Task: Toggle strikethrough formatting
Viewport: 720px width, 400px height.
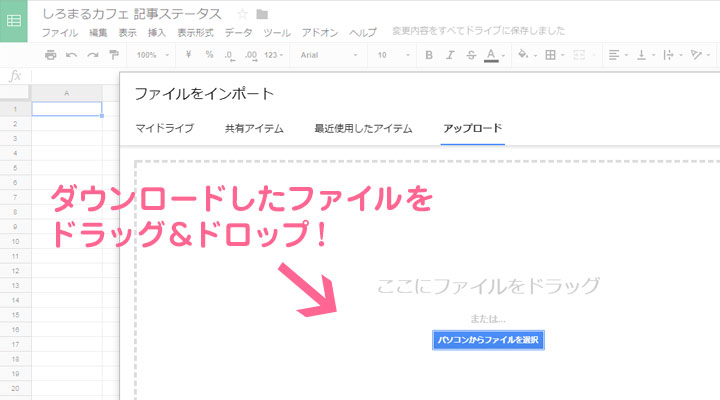Action: coord(471,55)
